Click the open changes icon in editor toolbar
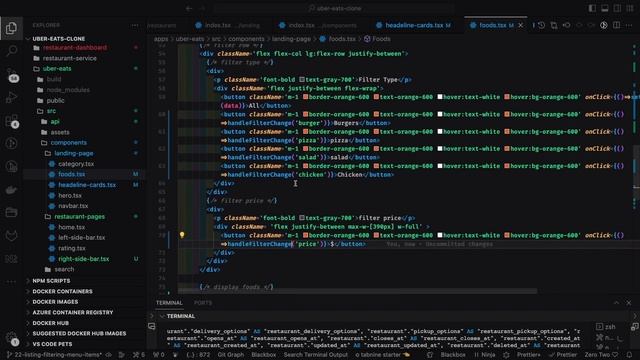 554,25
